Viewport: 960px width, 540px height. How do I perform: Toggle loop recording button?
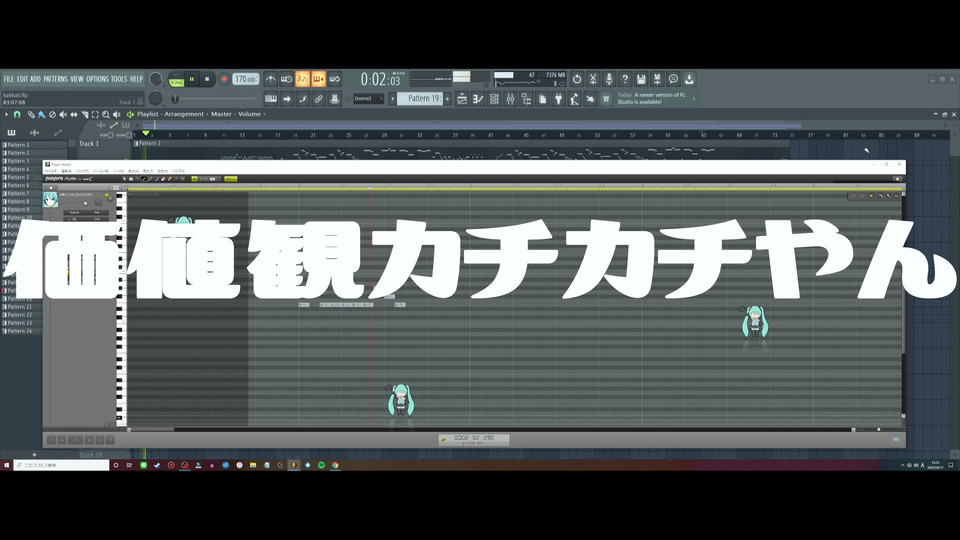[334, 79]
